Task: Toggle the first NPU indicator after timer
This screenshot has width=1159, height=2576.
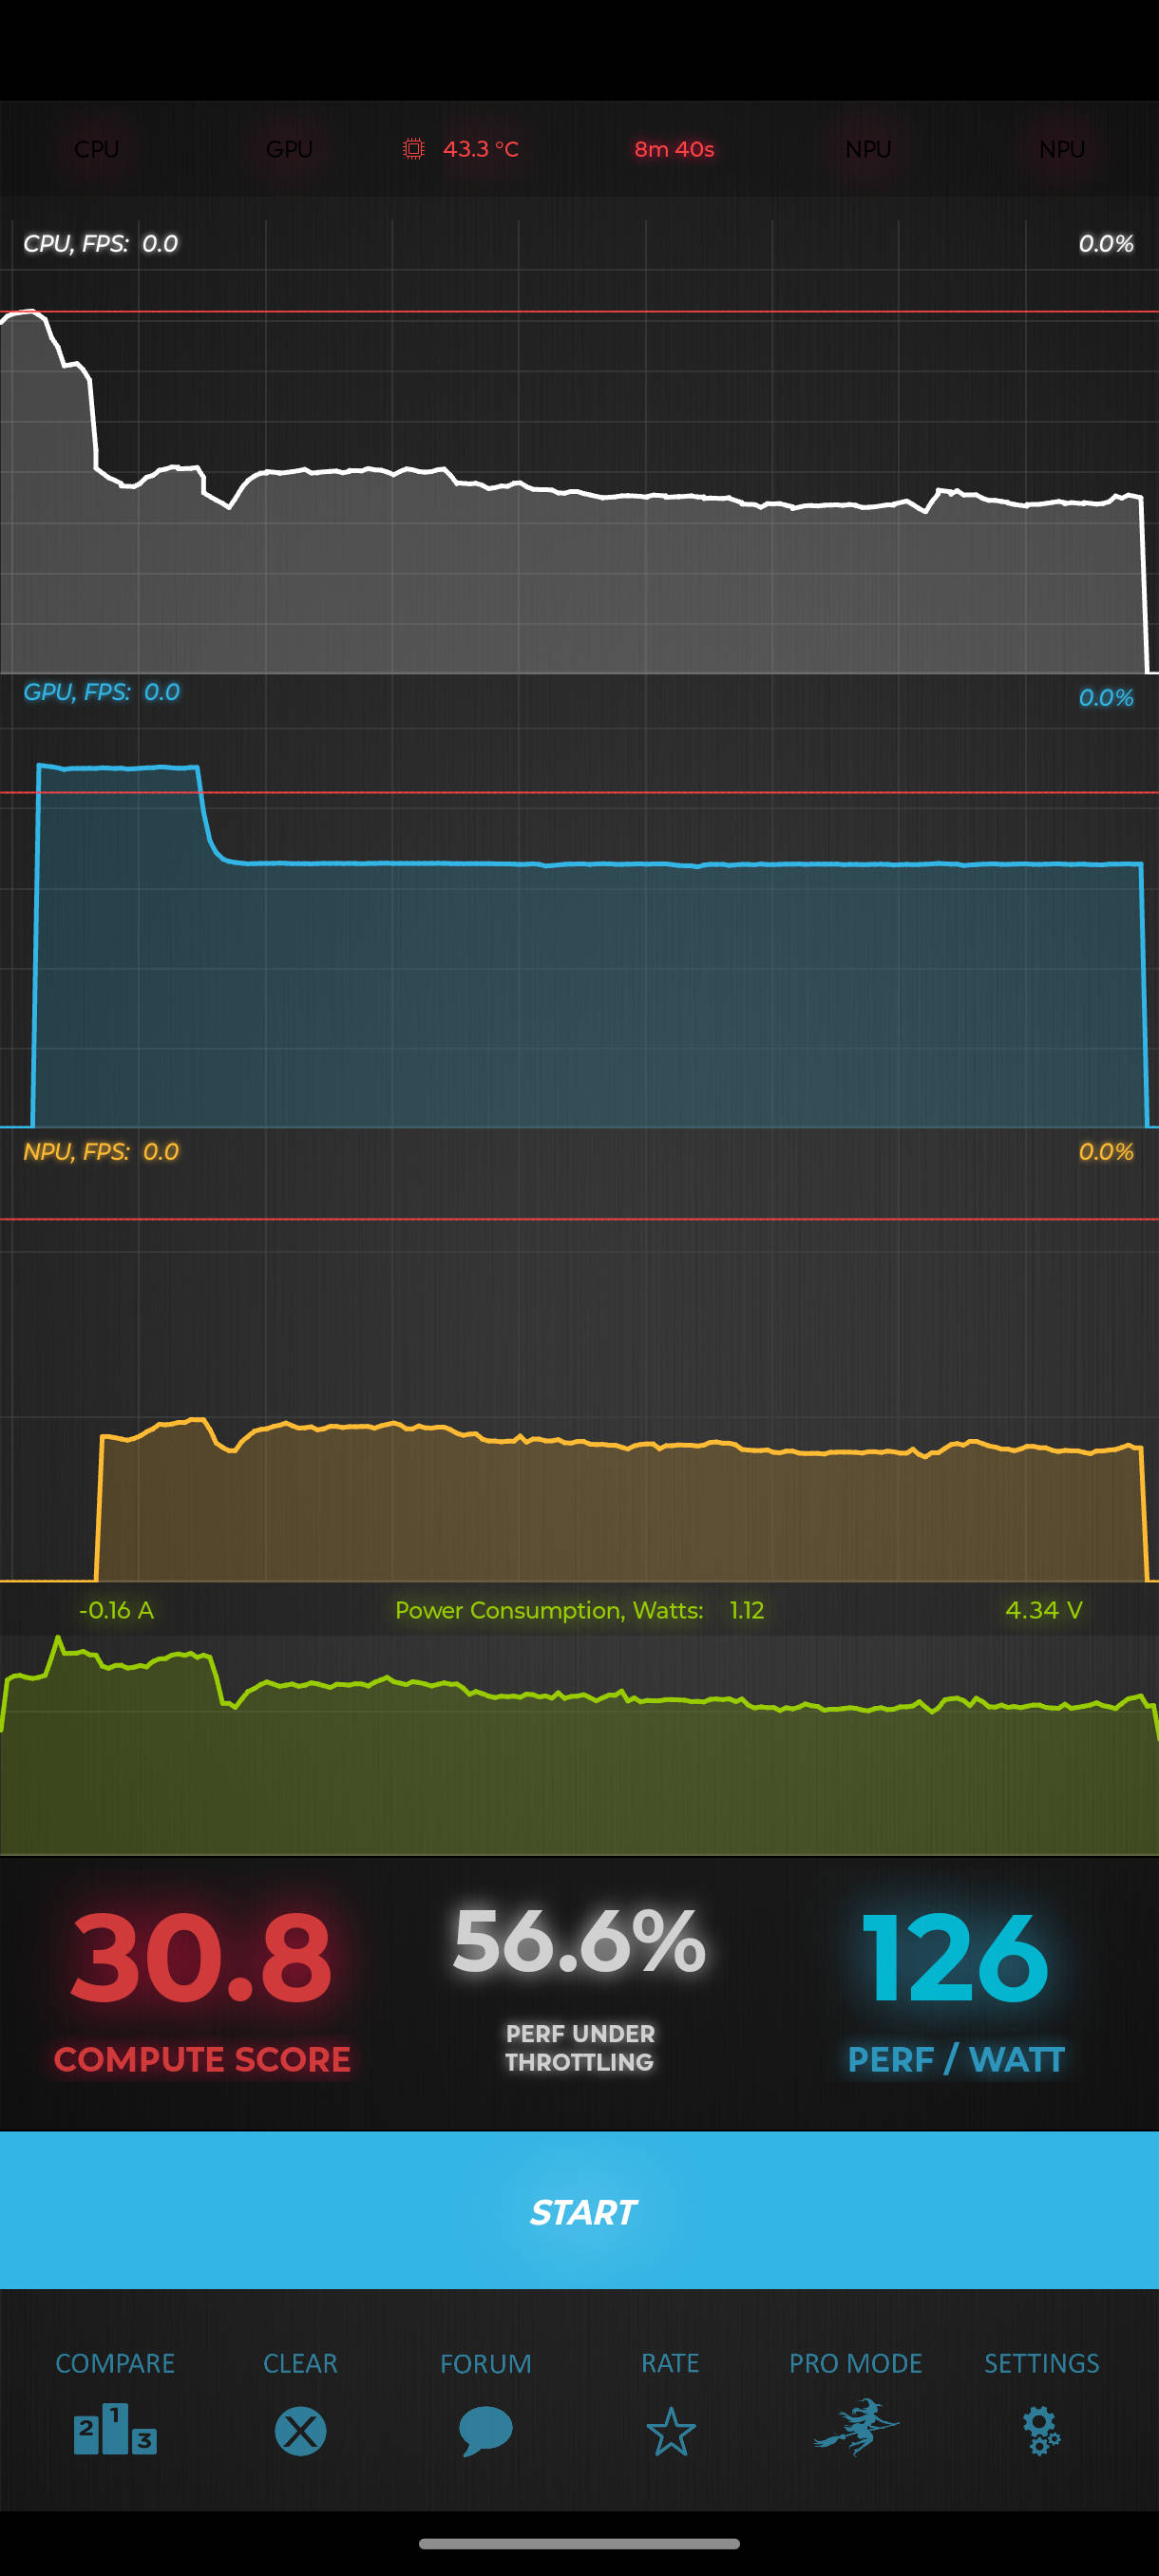Action: point(868,149)
